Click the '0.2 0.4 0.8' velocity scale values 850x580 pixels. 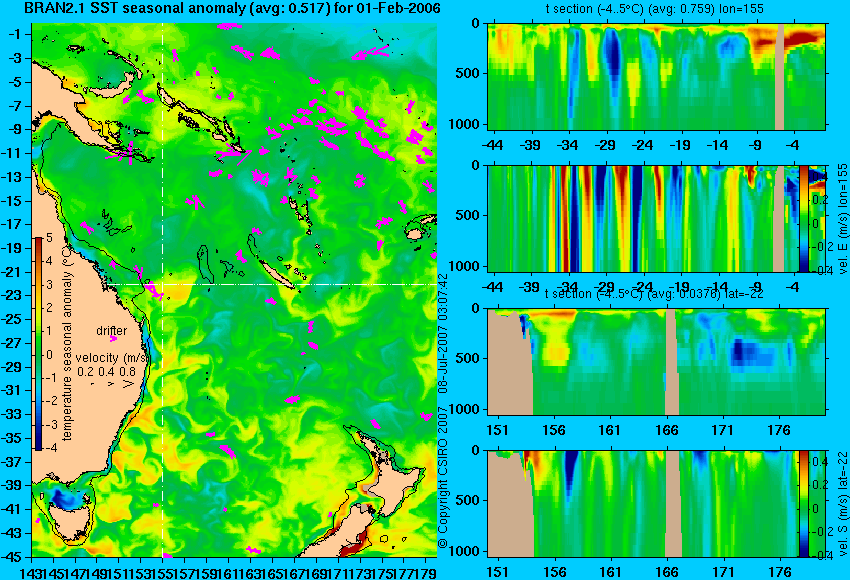coord(106,372)
